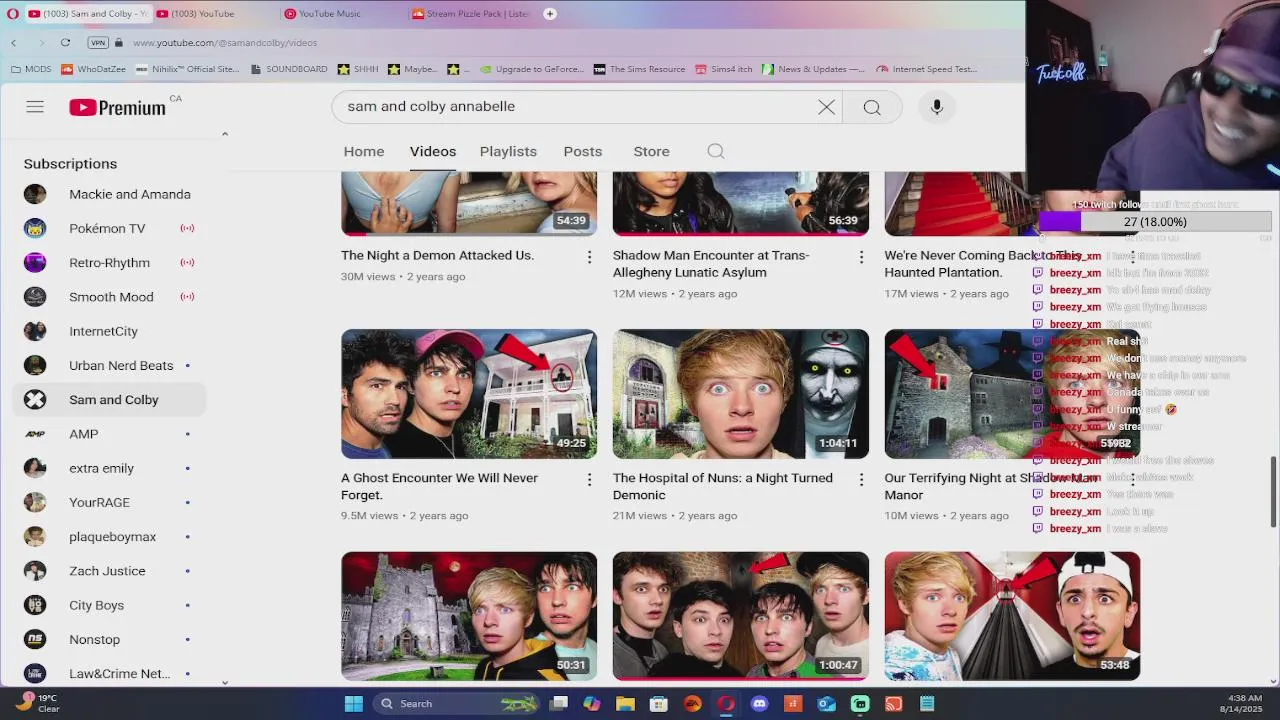This screenshot has width=1280, height=720.
Task: Start voice search with the microphone
Action: [937, 107]
